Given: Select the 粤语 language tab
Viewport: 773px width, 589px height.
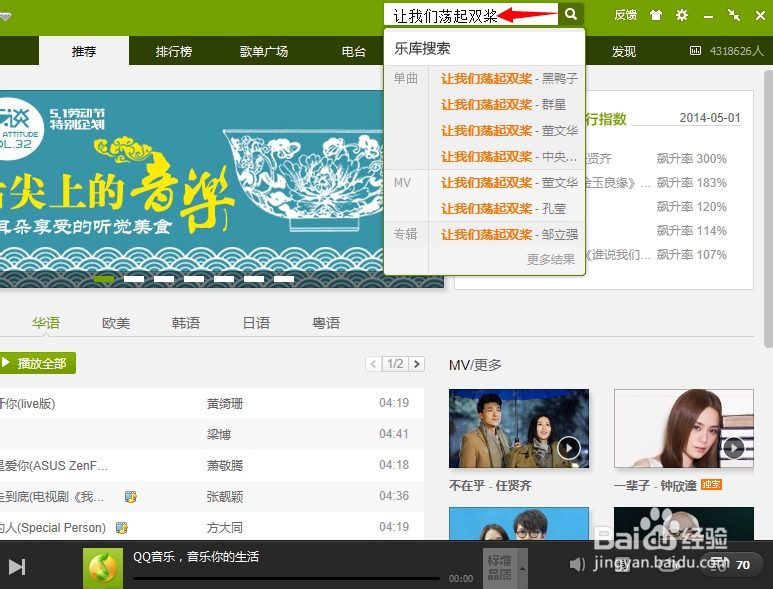Looking at the screenshot, I should point(326,323).
